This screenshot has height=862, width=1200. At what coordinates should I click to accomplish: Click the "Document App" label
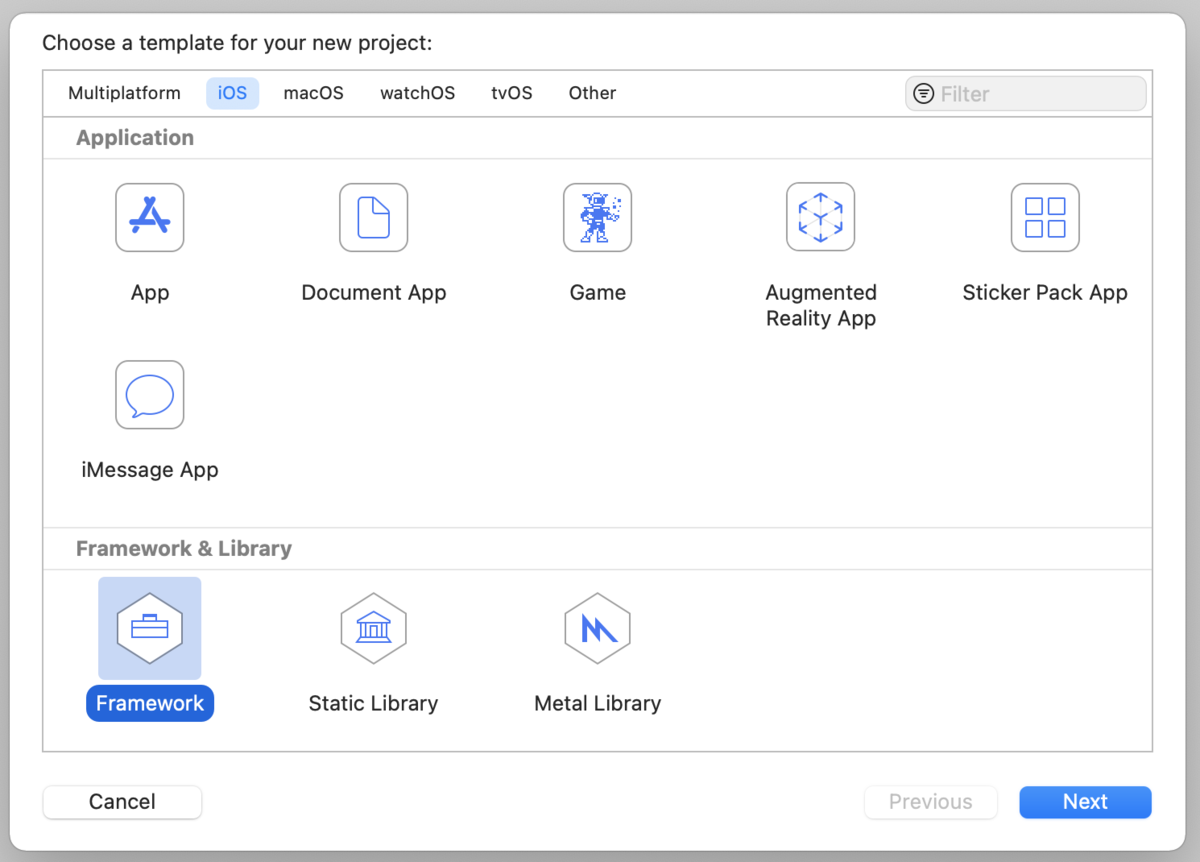coord(374,293)
